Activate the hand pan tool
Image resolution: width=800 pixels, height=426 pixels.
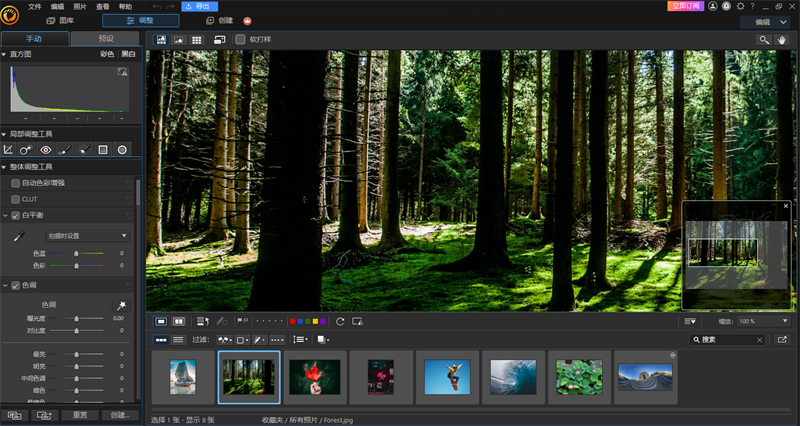782,39
